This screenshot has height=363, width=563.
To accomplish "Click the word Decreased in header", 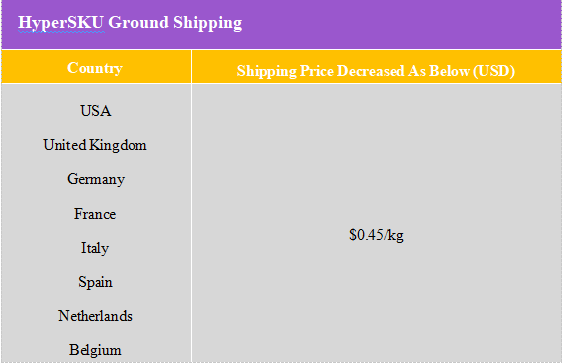I will tap(371, 71).
